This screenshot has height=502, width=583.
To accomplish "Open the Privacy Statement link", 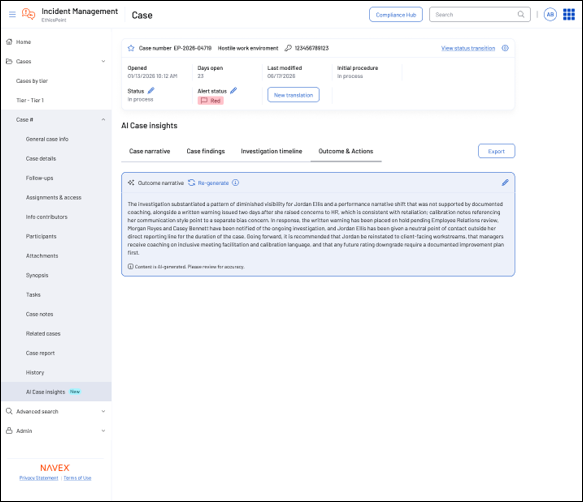I will click(39, 478).
